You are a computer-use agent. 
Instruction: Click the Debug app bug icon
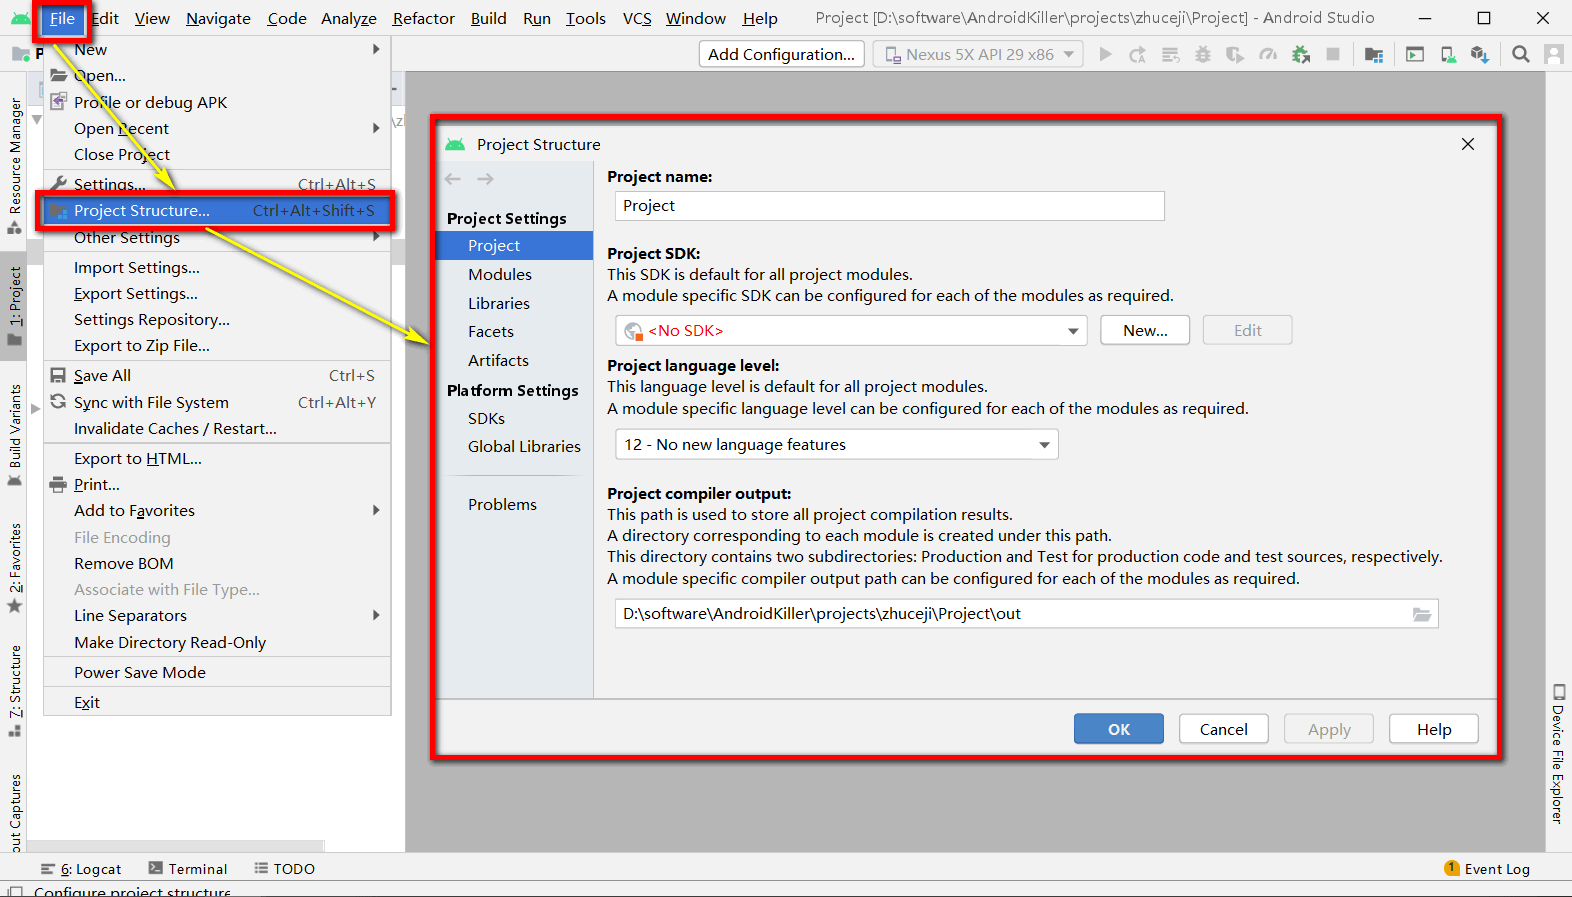[x=1203, y=54]
